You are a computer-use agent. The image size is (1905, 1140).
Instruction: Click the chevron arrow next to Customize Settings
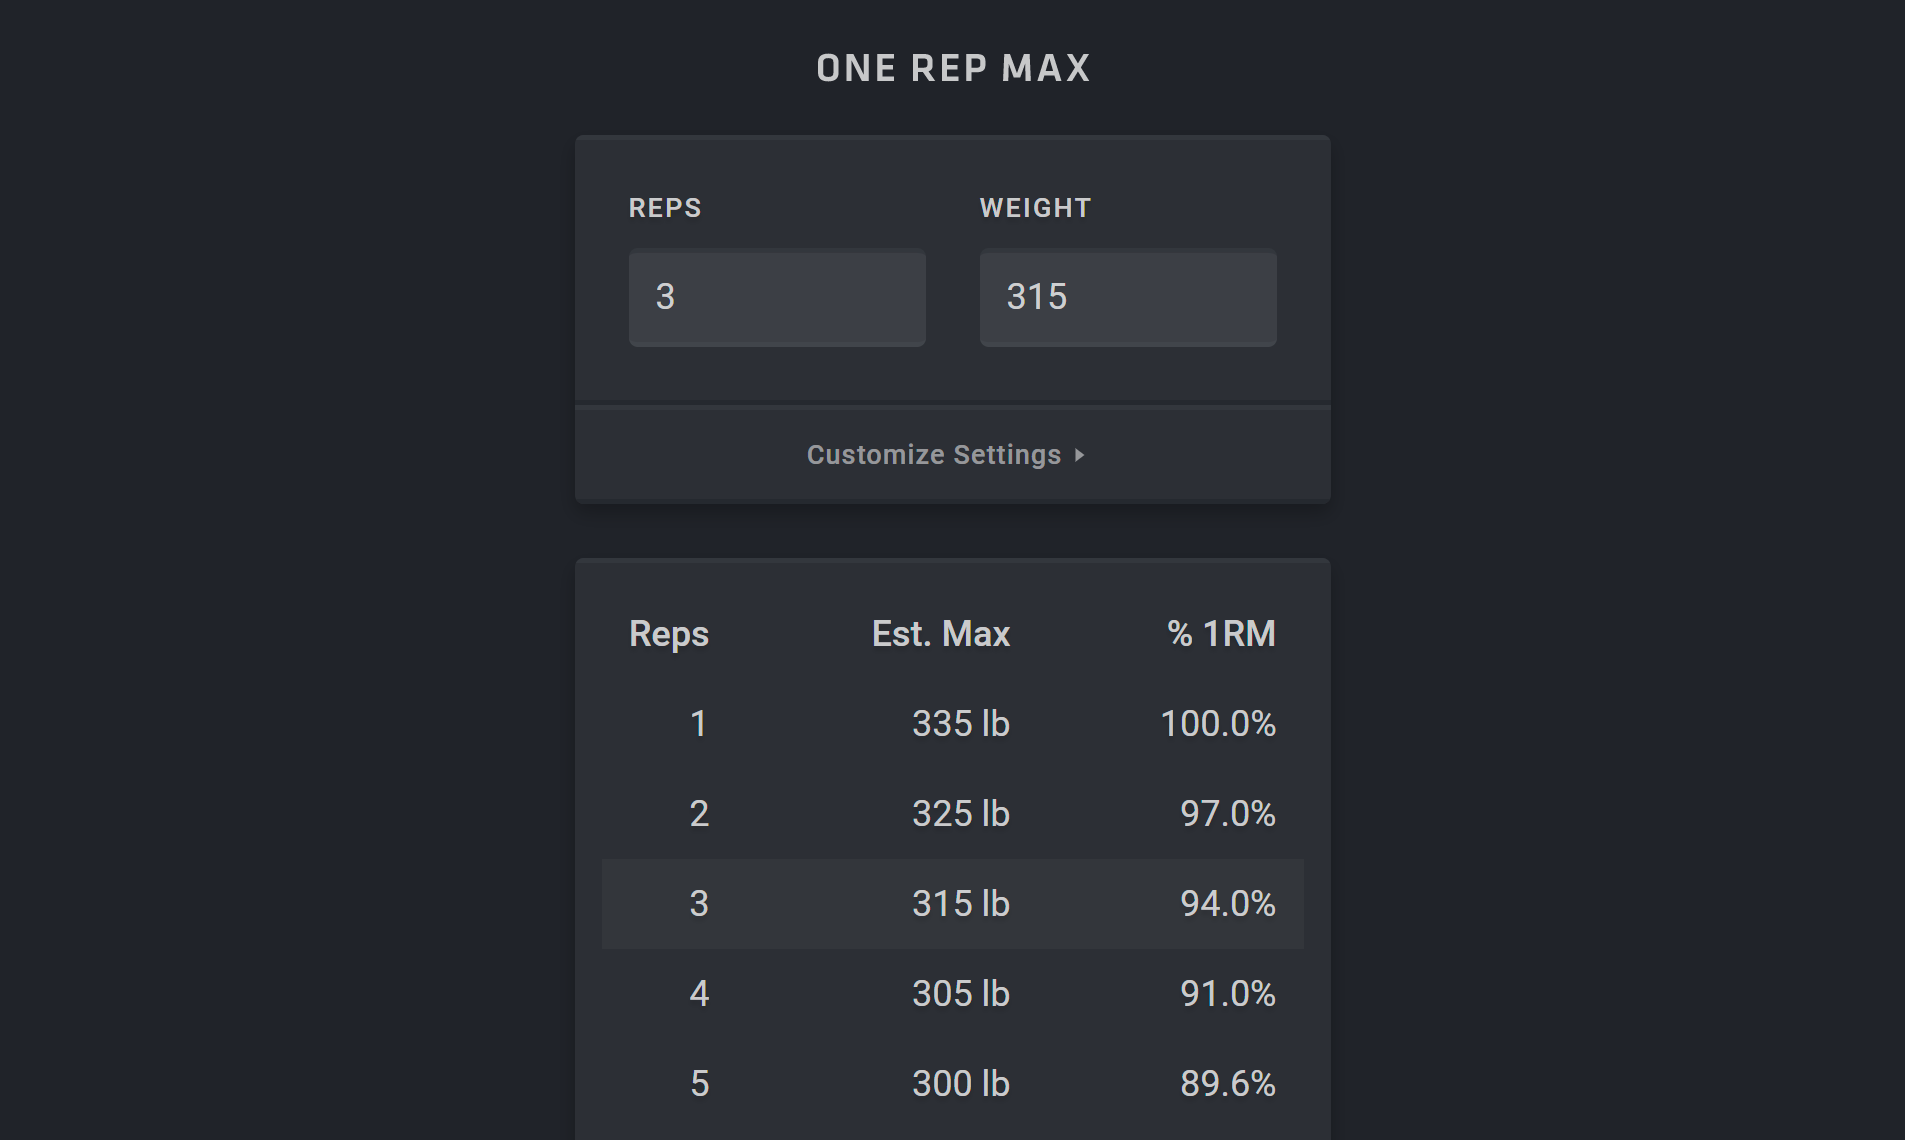[x=1080, y=454]
